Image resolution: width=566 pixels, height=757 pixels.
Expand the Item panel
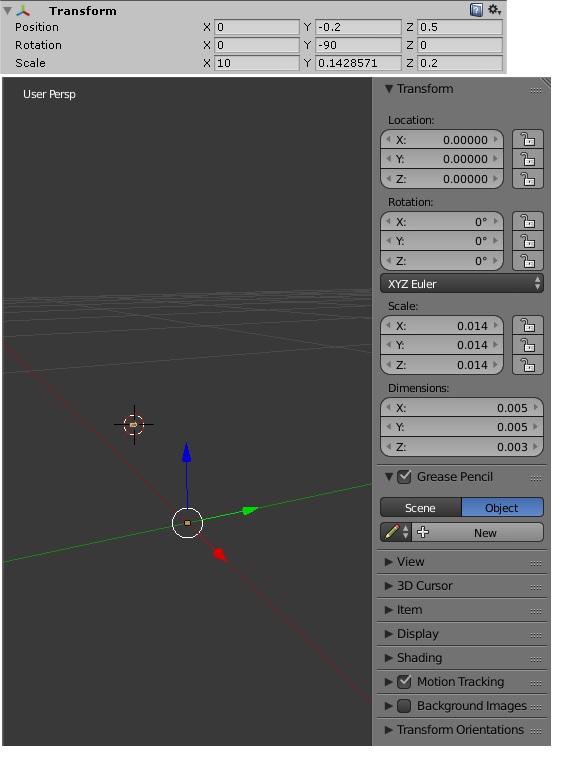[x=389, y=610]
